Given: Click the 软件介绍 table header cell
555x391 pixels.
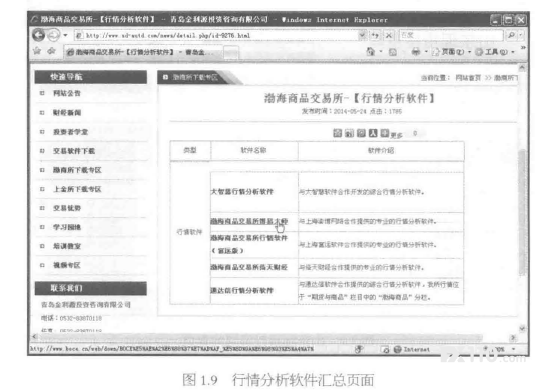Looking at the screenshot, I should coord(381,150).
